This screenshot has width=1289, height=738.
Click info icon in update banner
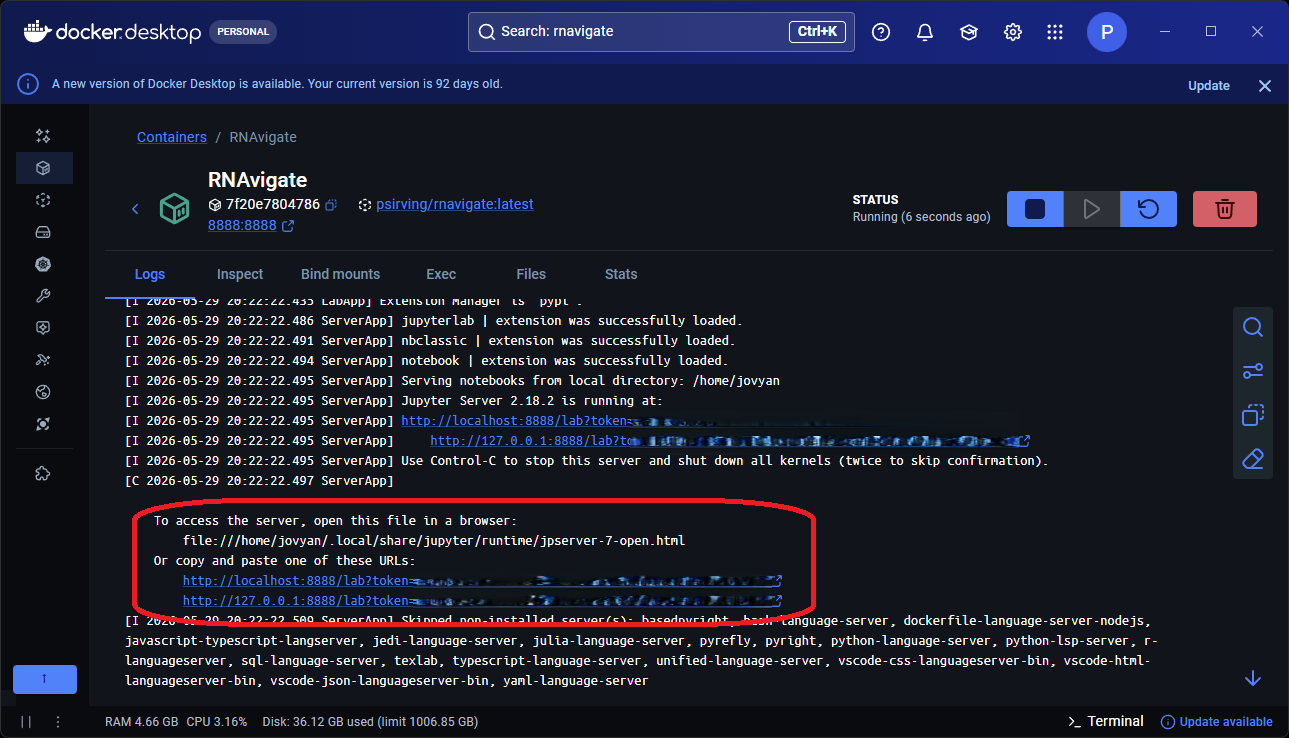[28, 85]
